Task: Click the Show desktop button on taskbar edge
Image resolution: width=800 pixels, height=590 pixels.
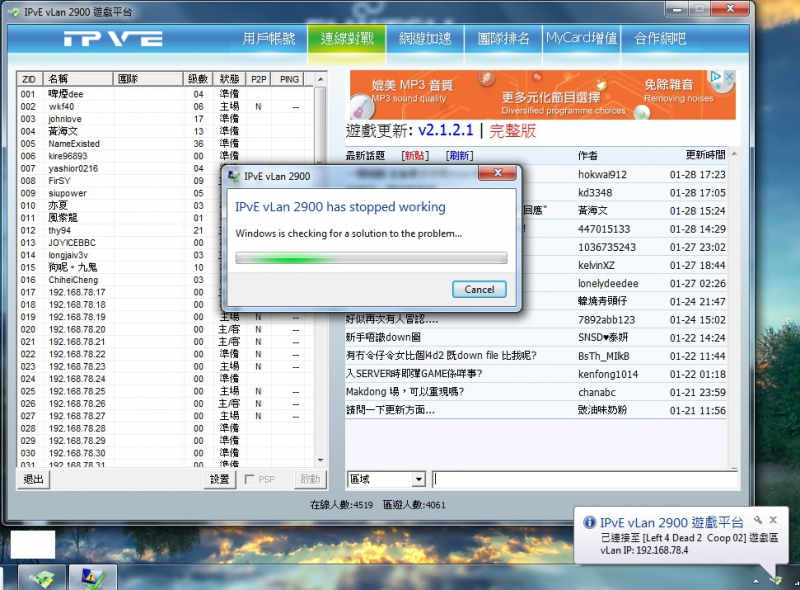Action: [x=797, y=578]
